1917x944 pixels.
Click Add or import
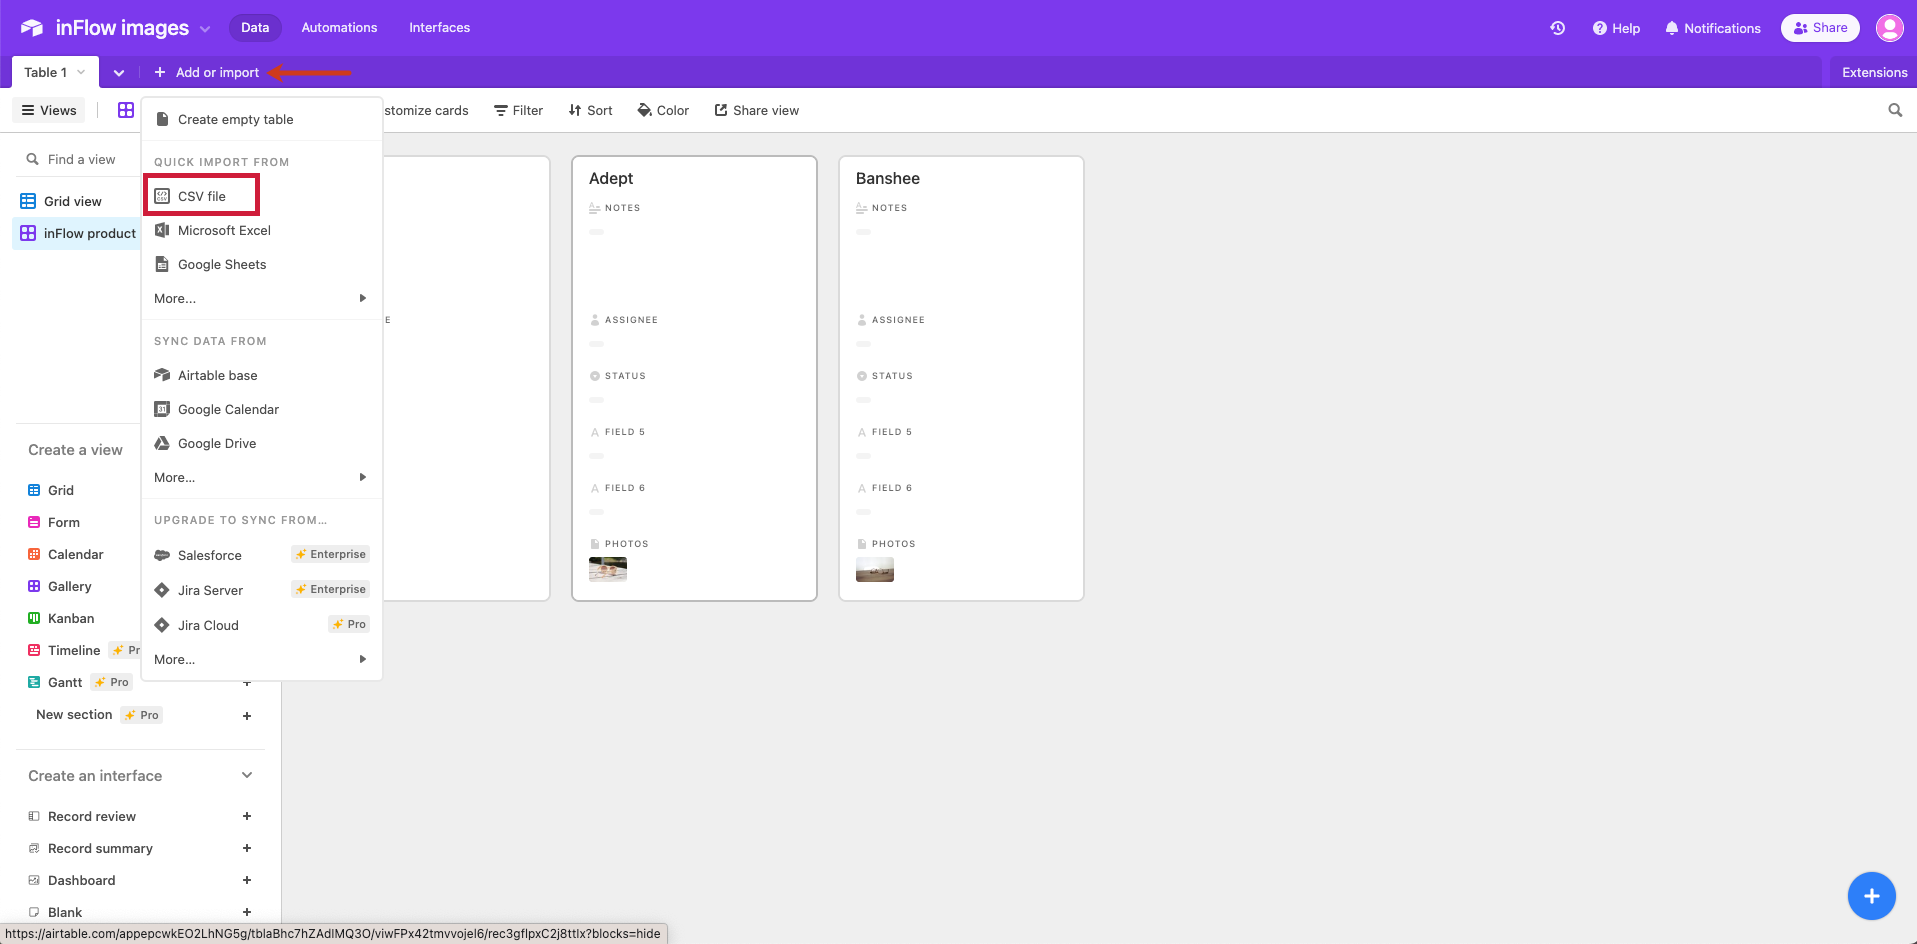206,72
